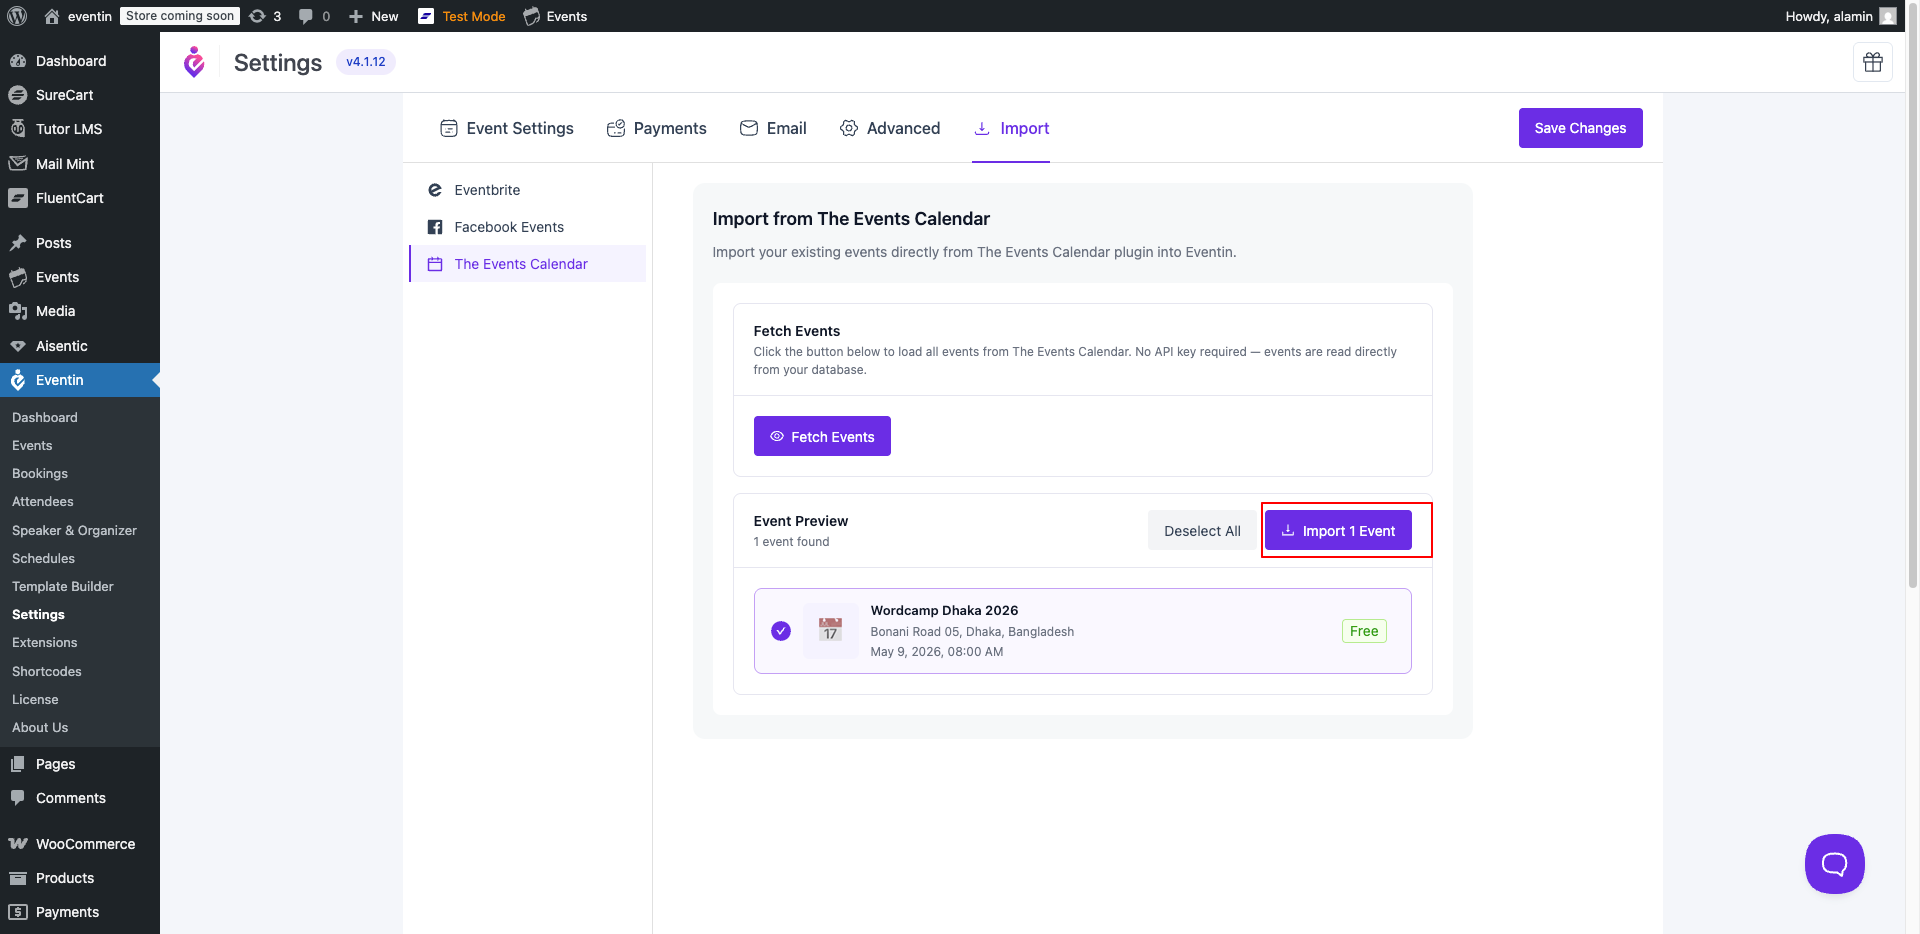1920x934 pixels.
Task: Click the Save Changes button
Action: 1580,128
